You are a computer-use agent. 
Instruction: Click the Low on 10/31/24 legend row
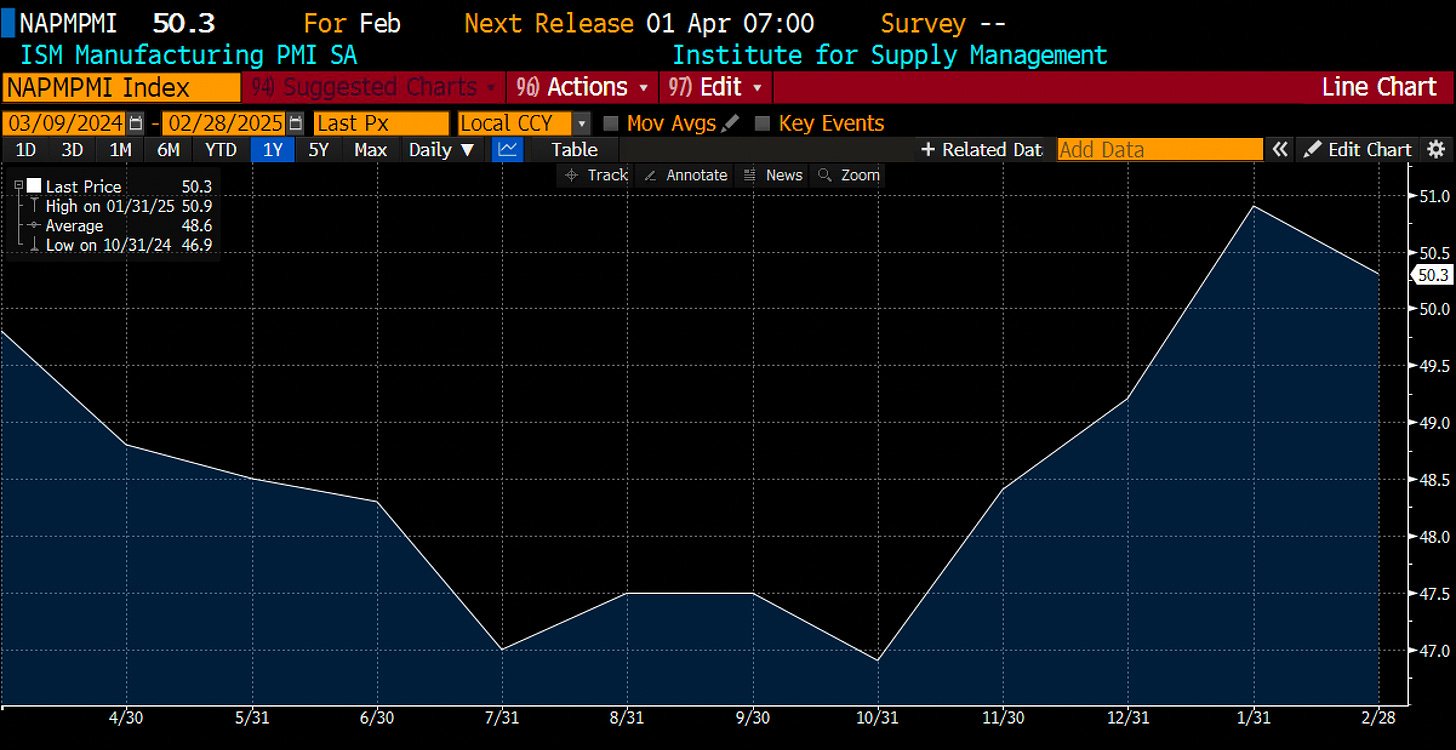point(121,245)
